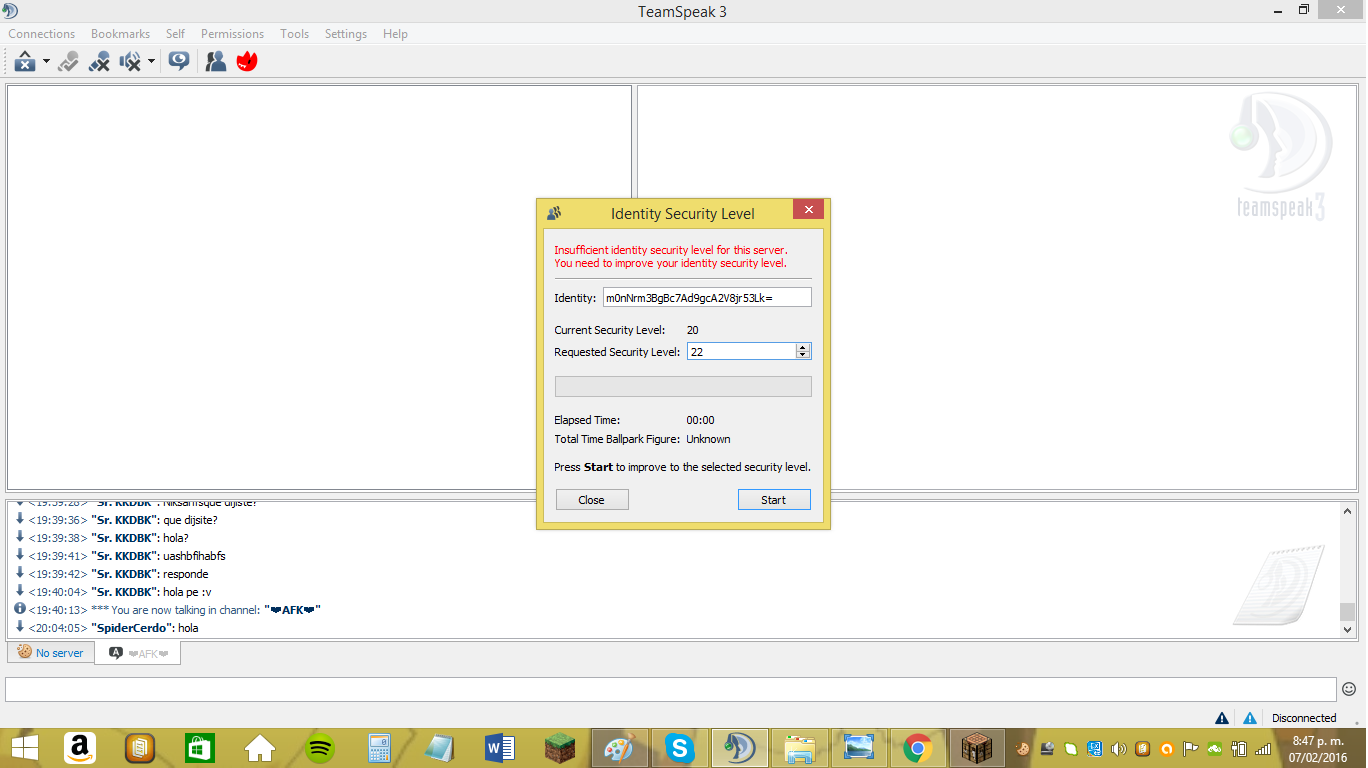Switch to the No server tab
Viewport: 1368px width, 768px height.
point(51,653)
